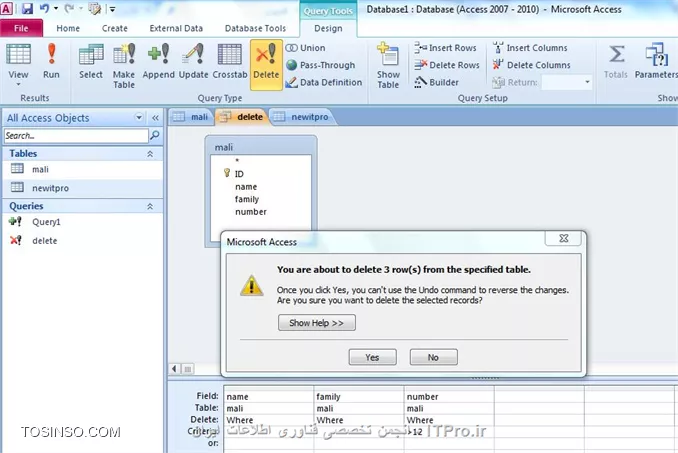Click Delete Columns in Query Setup
Screen dimensions: 678x453
tap(531, 65)
